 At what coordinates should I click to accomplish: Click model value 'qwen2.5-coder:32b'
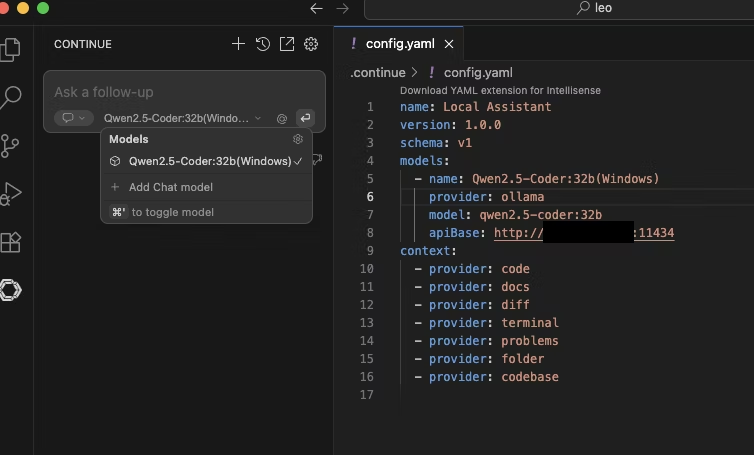click(x=540, y=215)
